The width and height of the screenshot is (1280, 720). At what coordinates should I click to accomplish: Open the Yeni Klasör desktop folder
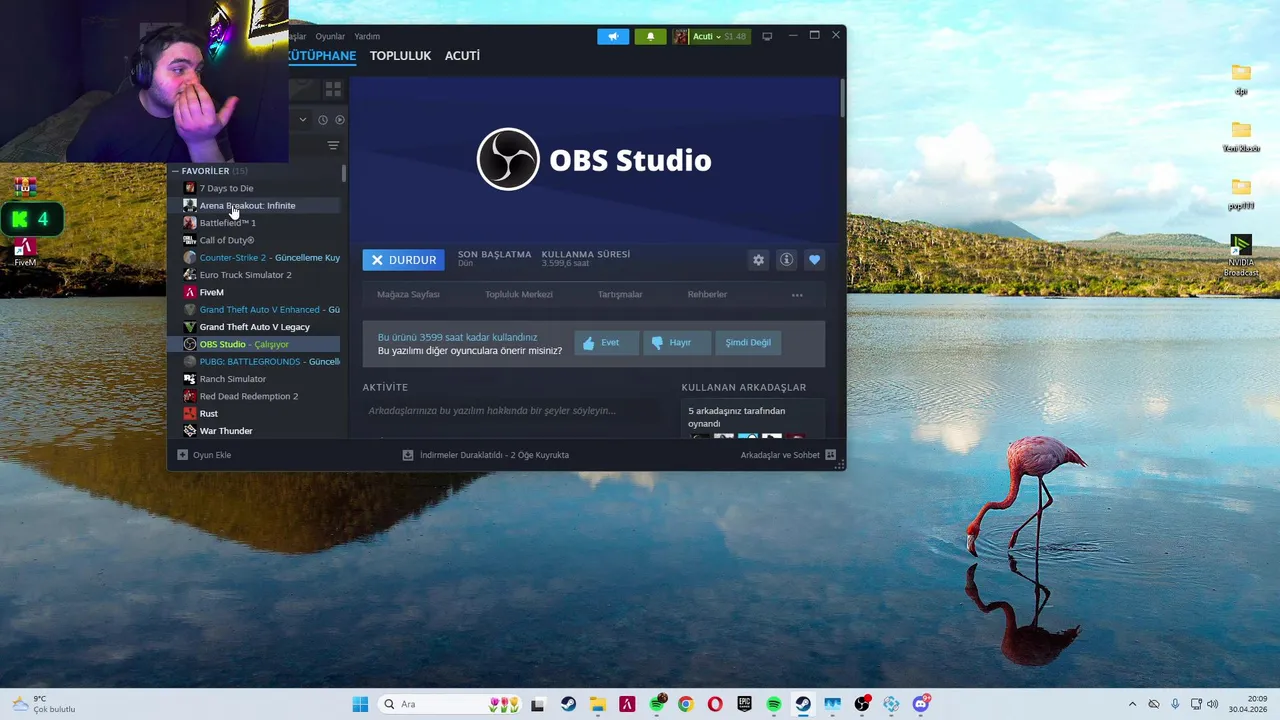click(x=1241, y=137)
